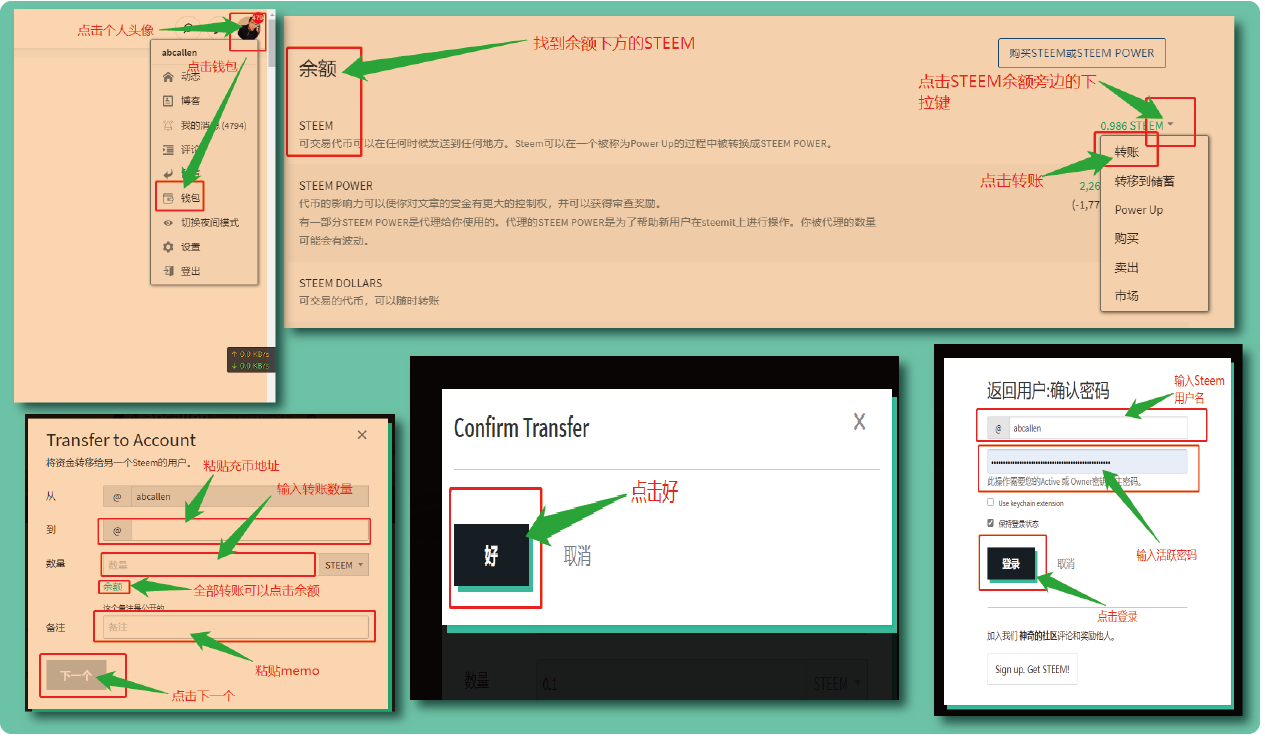Click the 备注 memo input field
This screenshot has height=739, width=1265.
click(235, 627)
